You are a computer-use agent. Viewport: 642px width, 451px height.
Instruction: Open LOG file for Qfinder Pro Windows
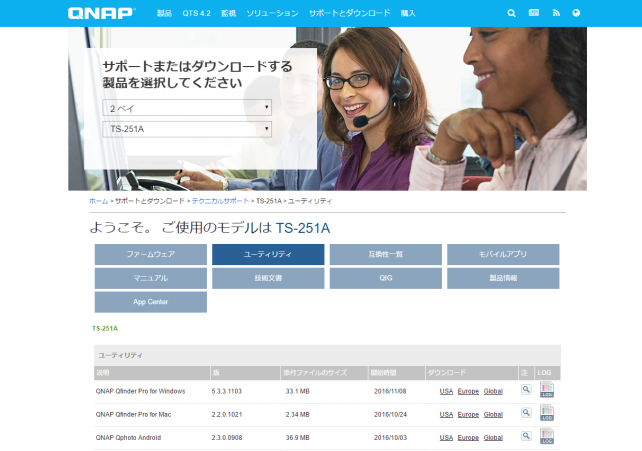click(x=547, y=389)
